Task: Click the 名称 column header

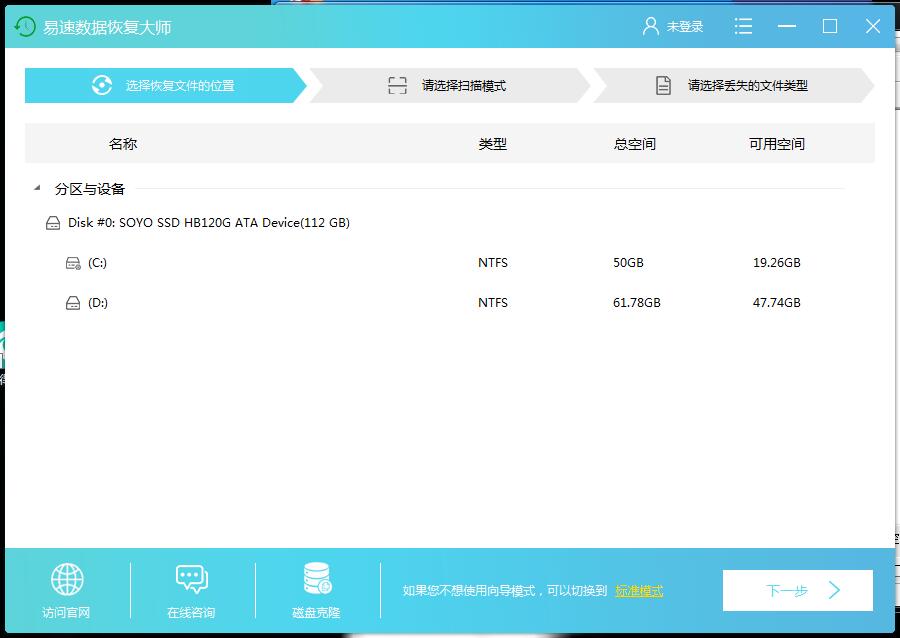Action: click(x=123, y=144)
